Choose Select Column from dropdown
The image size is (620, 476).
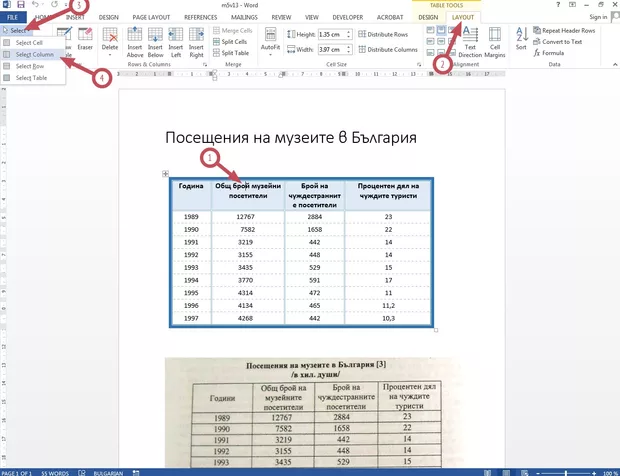[32, 55]
